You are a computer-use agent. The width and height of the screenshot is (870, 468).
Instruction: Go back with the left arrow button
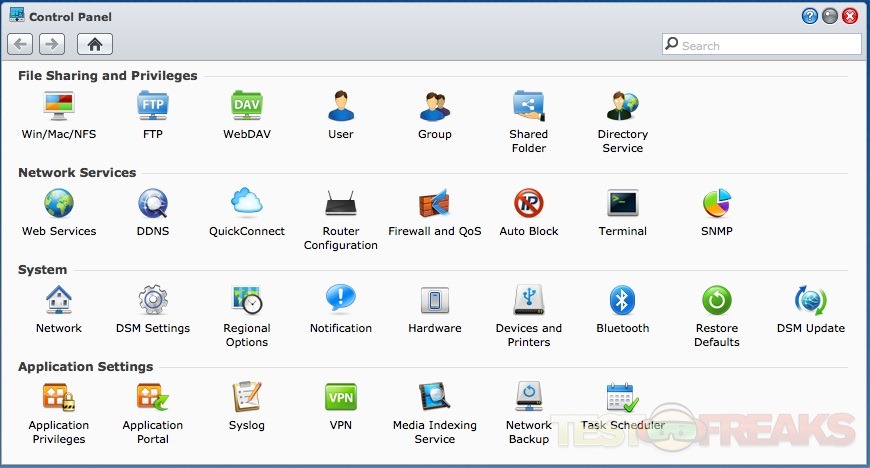point(21,44)
